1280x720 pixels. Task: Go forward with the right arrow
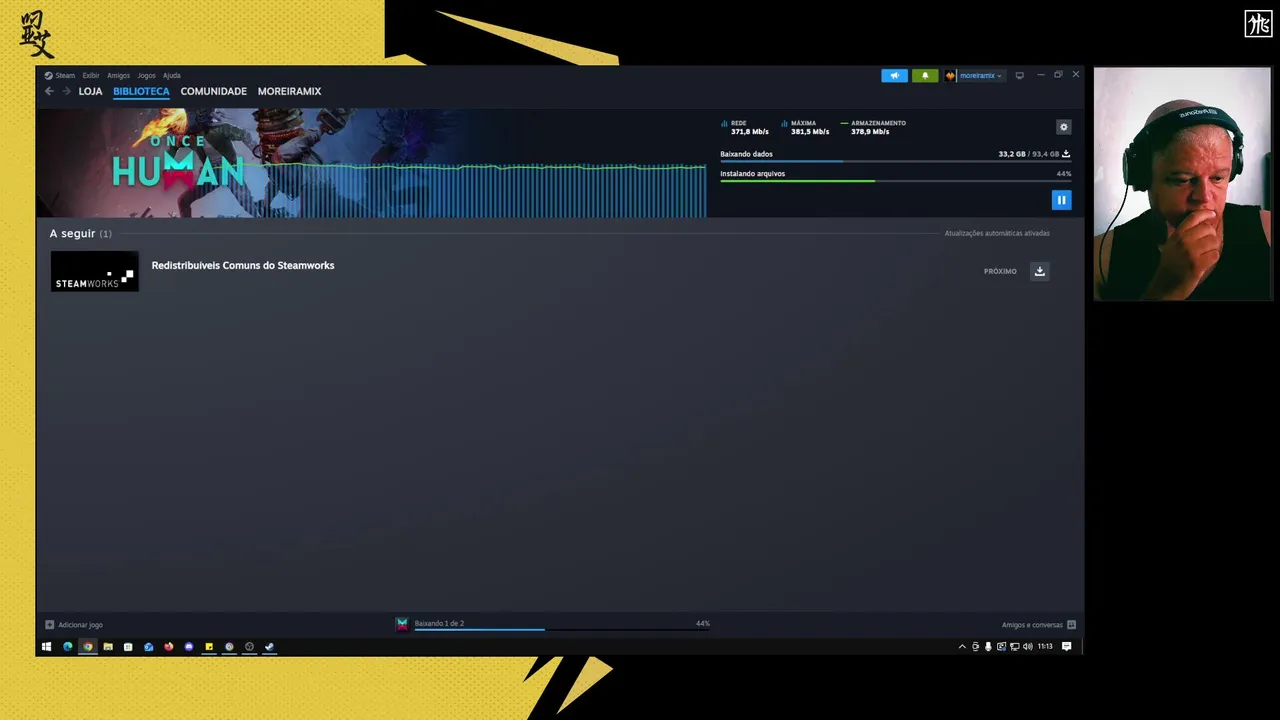(67, 91)
